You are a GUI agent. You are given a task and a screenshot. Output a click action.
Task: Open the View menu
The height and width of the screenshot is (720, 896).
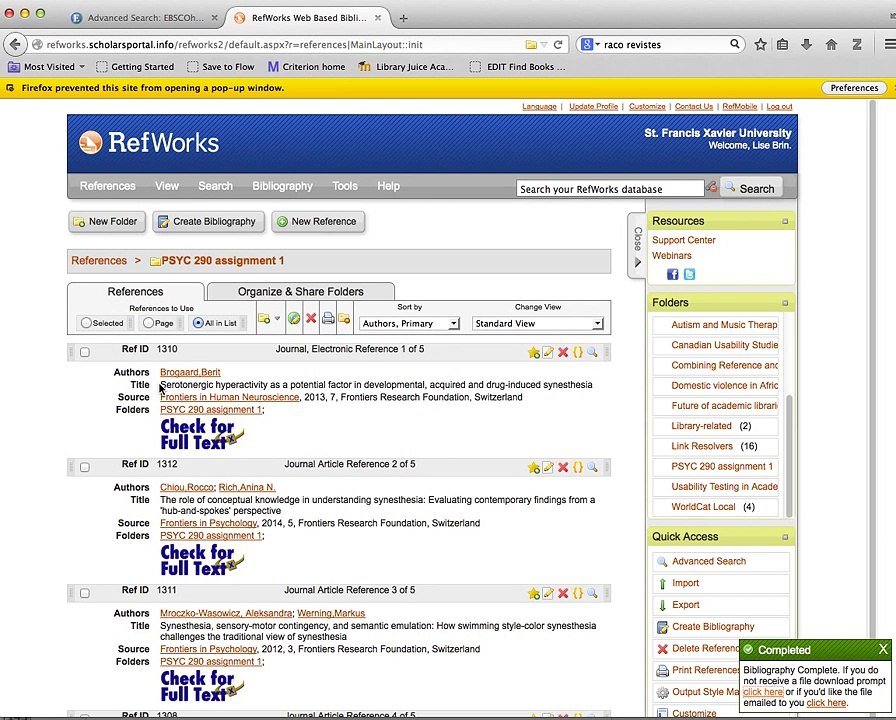tap(167, 186)
